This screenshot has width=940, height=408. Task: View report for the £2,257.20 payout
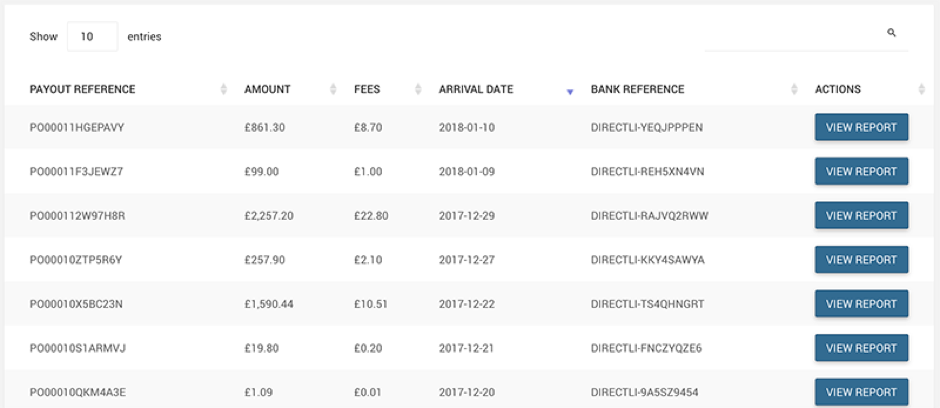click(861, 216)
